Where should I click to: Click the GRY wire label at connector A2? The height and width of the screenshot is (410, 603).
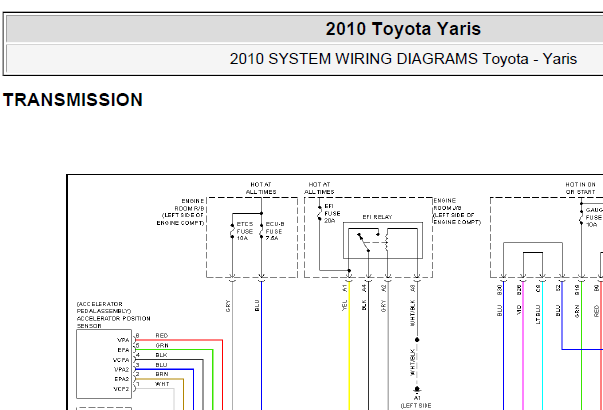click(x=383, y=306)
